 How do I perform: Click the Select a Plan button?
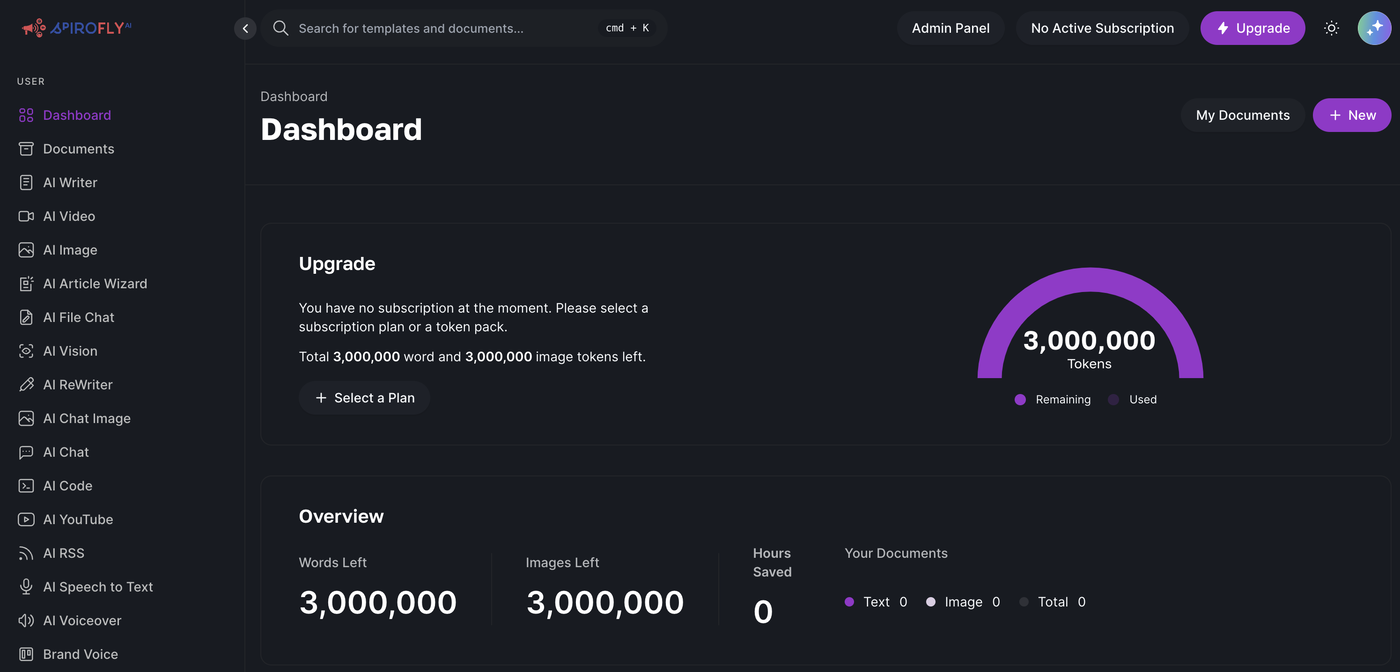tap(364, 398)
